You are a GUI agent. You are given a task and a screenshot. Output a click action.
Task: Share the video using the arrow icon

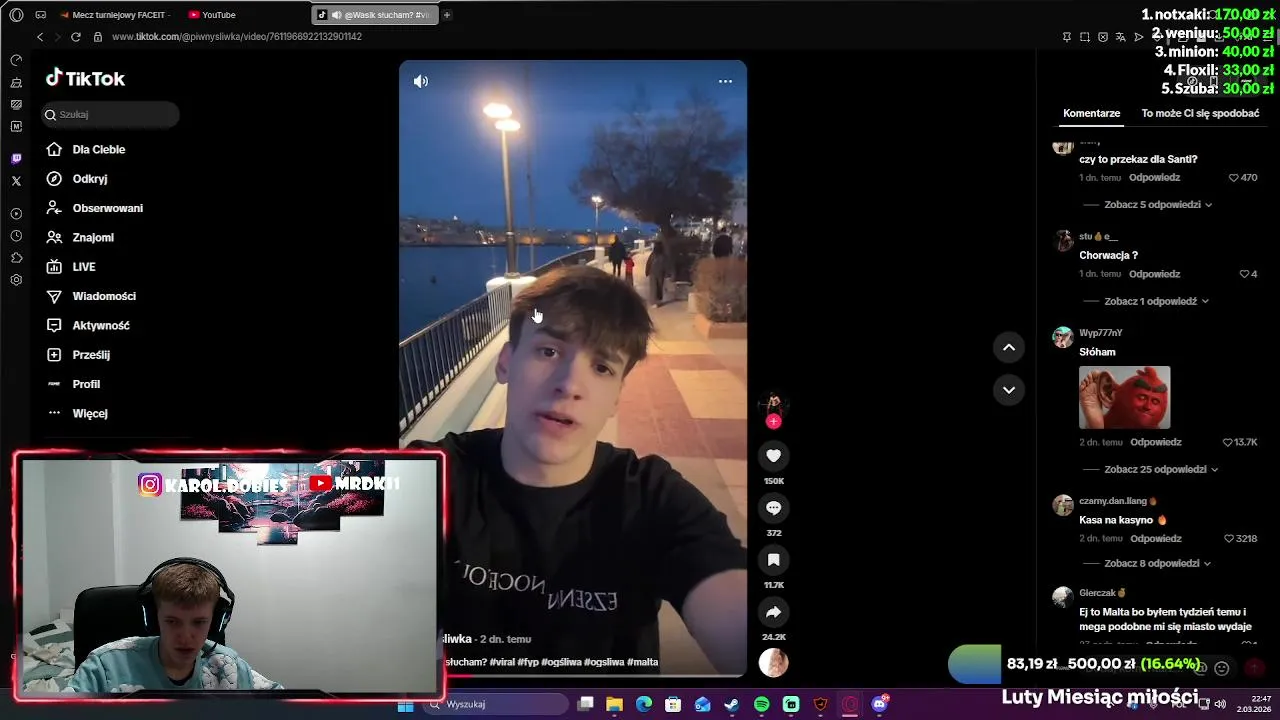(x=773, y=612)
